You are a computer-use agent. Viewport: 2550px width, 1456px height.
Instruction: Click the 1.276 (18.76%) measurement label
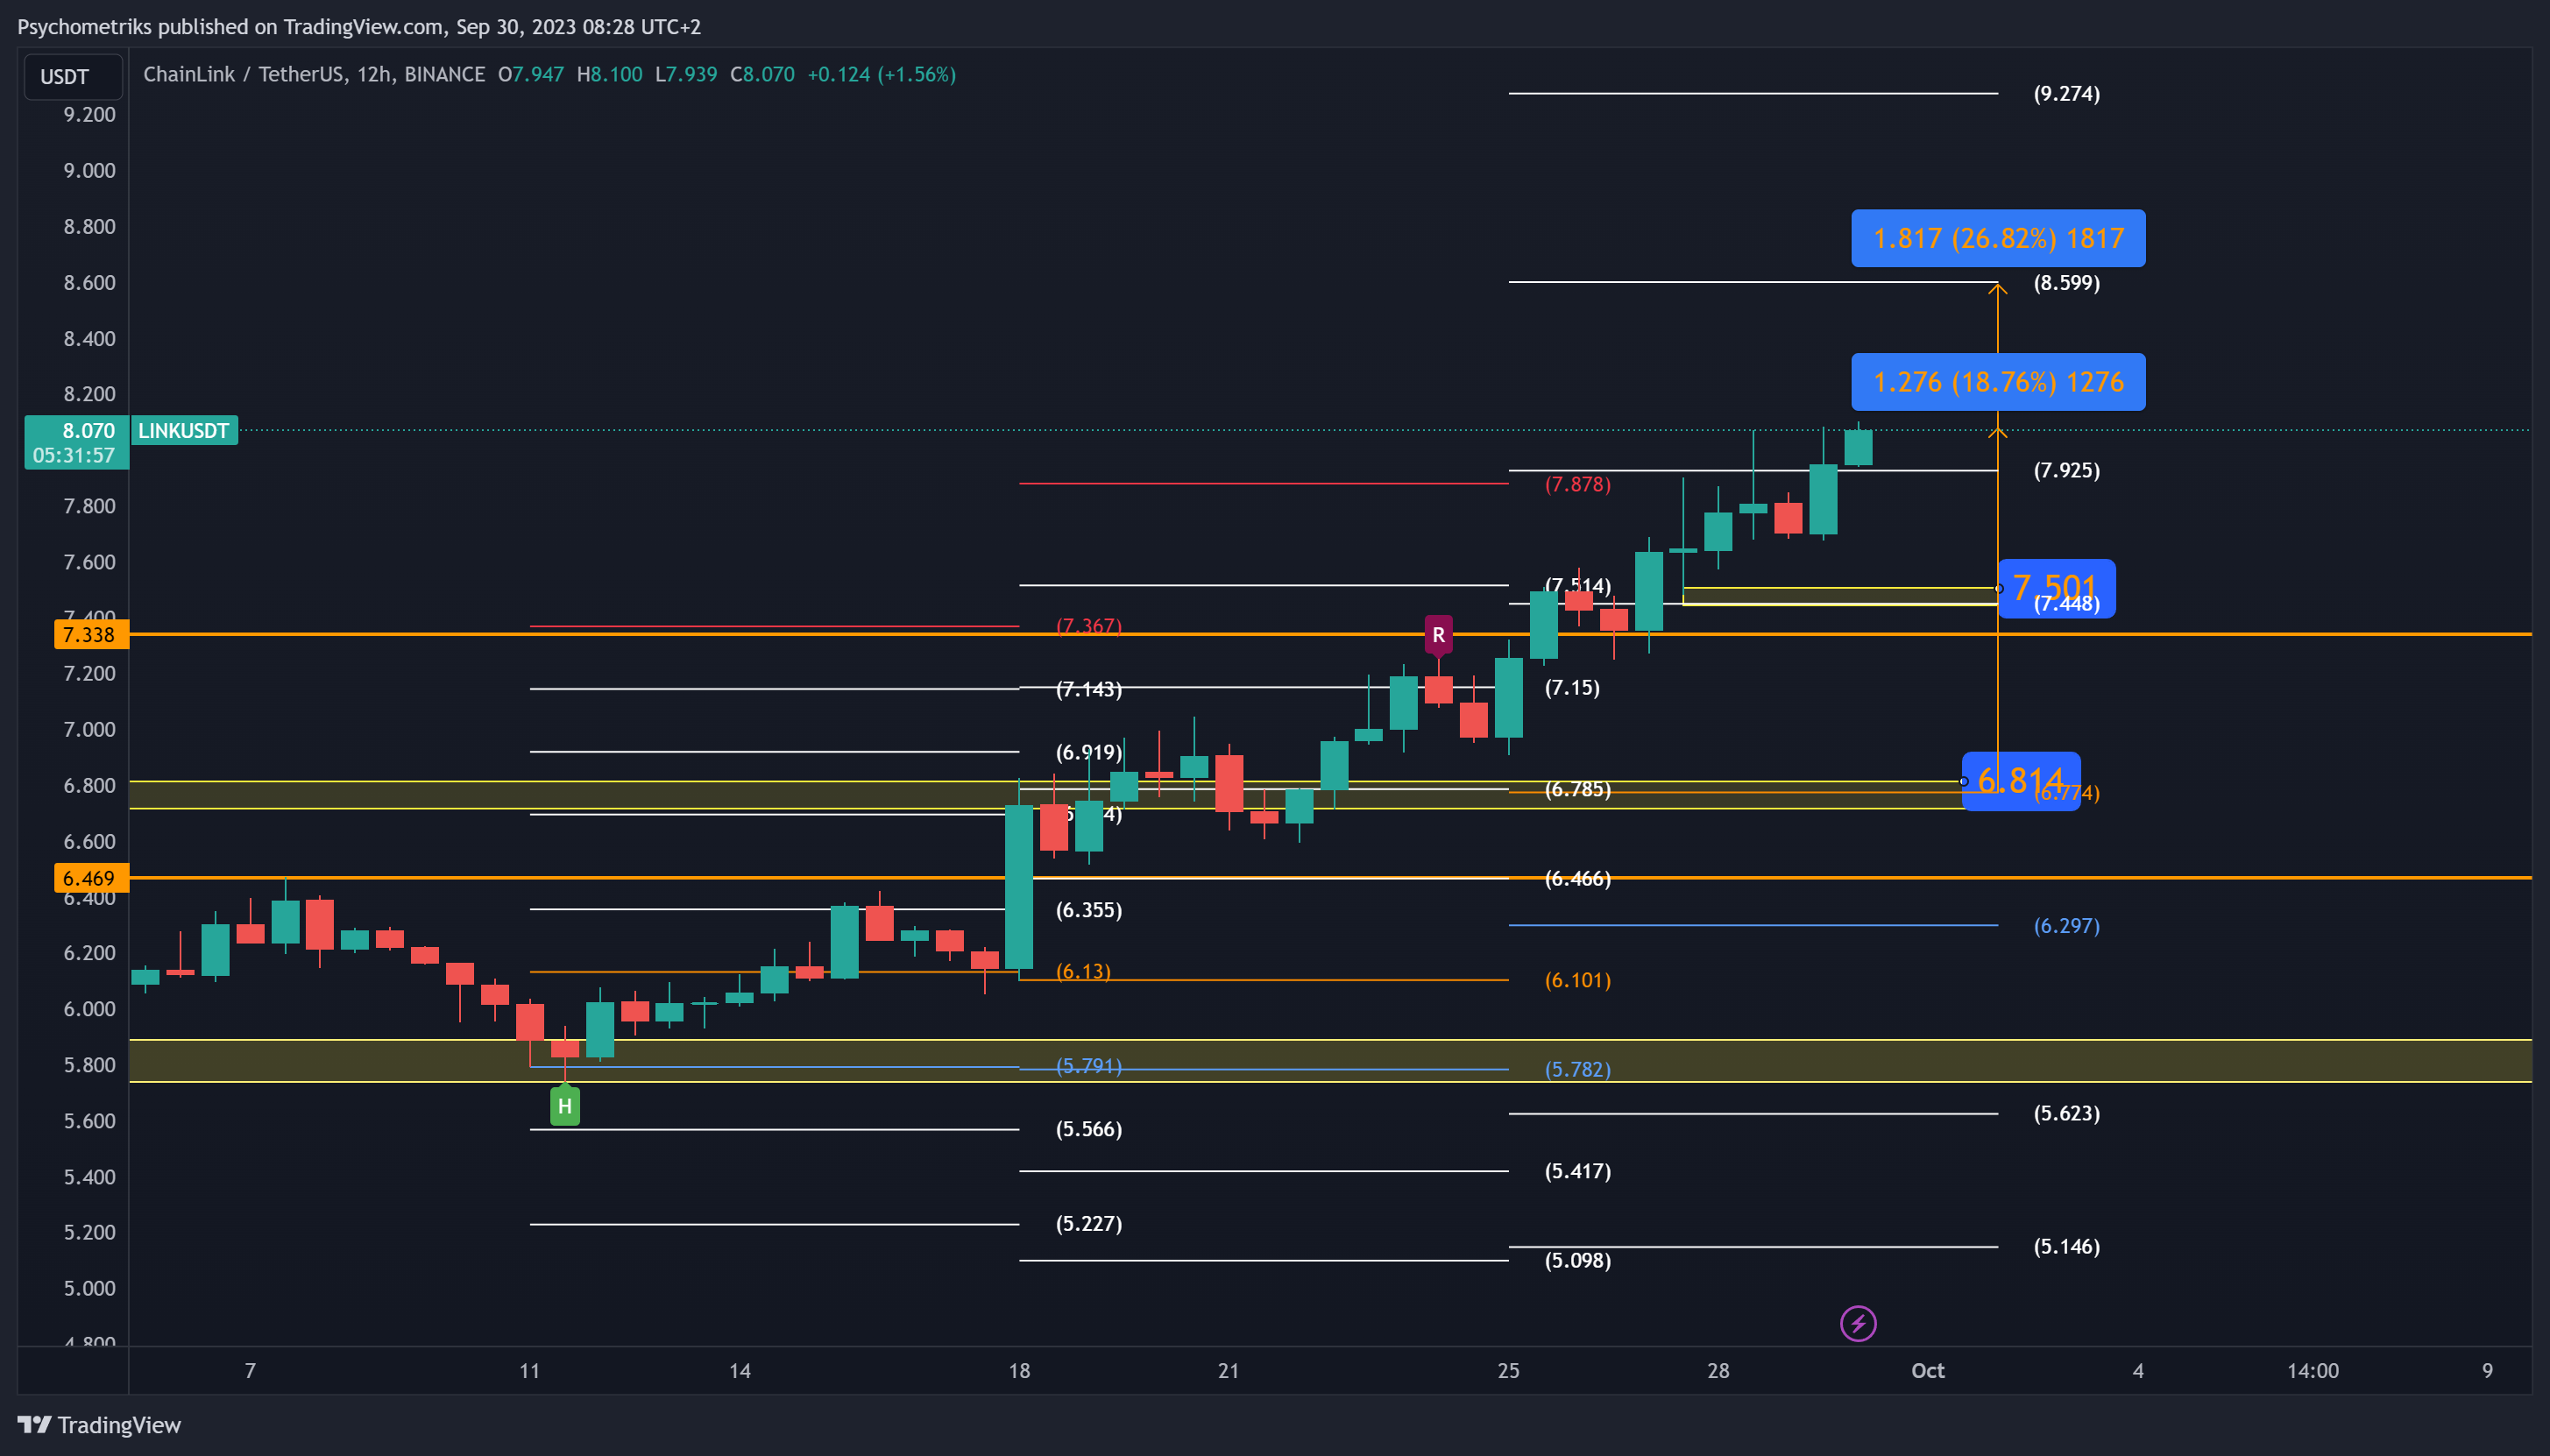1998,382
